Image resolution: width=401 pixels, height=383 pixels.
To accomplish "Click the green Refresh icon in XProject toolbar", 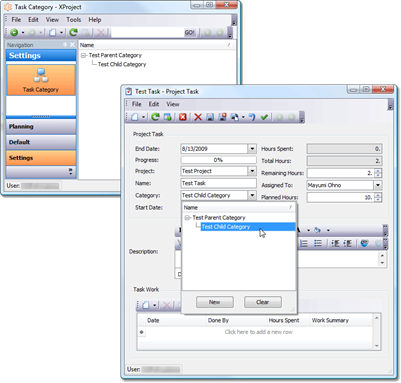I will point(73,32).
